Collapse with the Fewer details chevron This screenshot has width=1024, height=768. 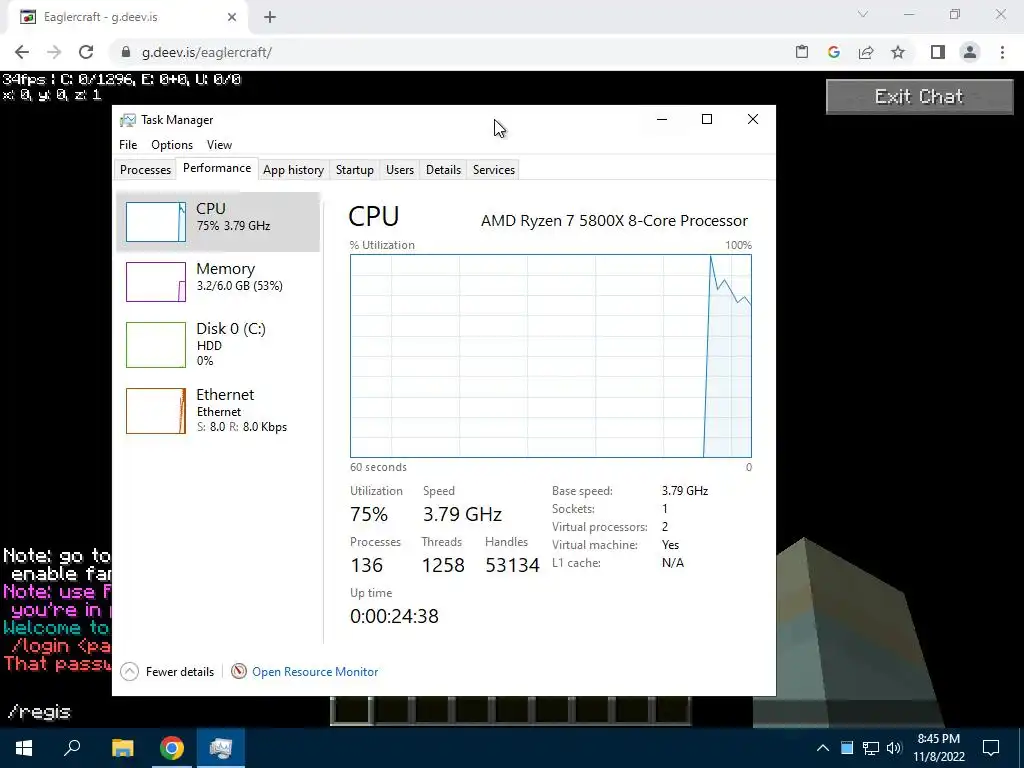(130, 671)
